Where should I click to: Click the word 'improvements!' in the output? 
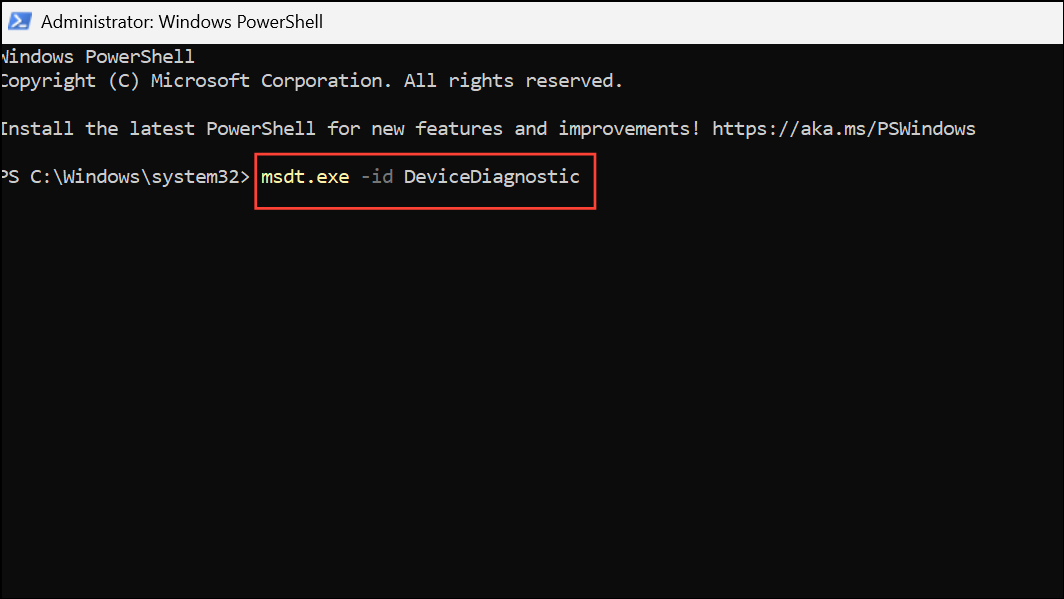coord(629,129)
